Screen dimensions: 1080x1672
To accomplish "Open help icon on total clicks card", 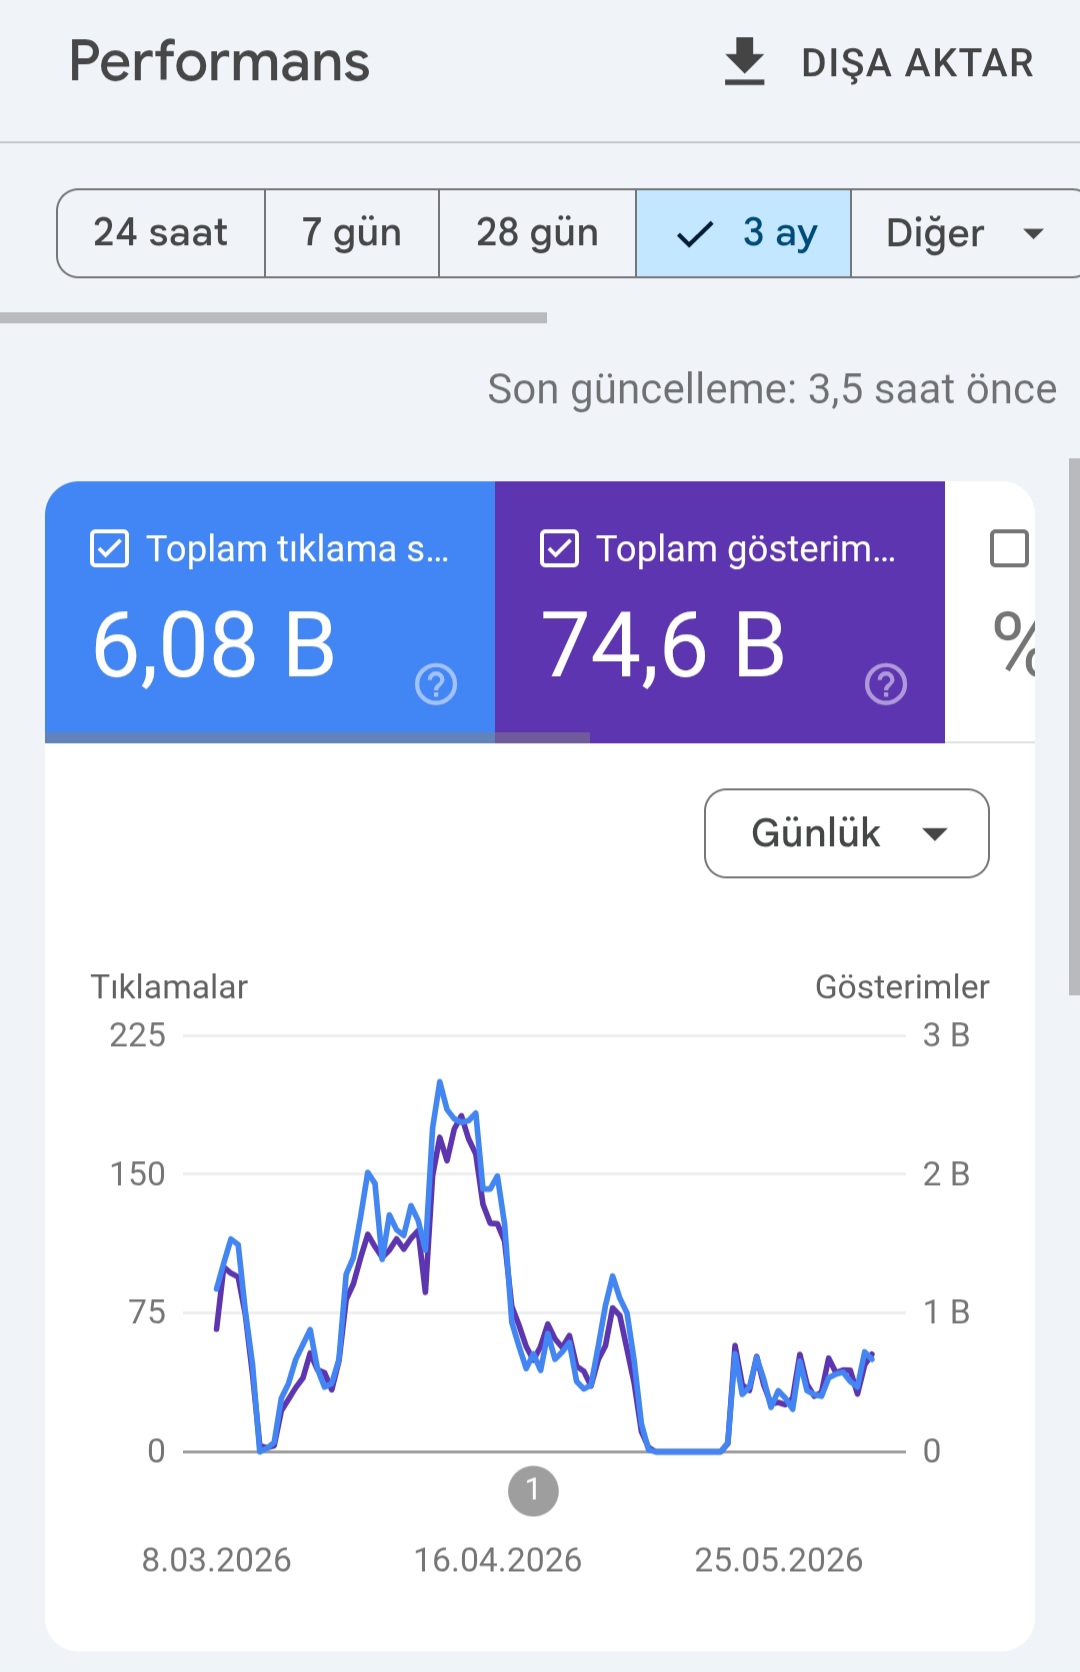I will [x=436, y=685].
